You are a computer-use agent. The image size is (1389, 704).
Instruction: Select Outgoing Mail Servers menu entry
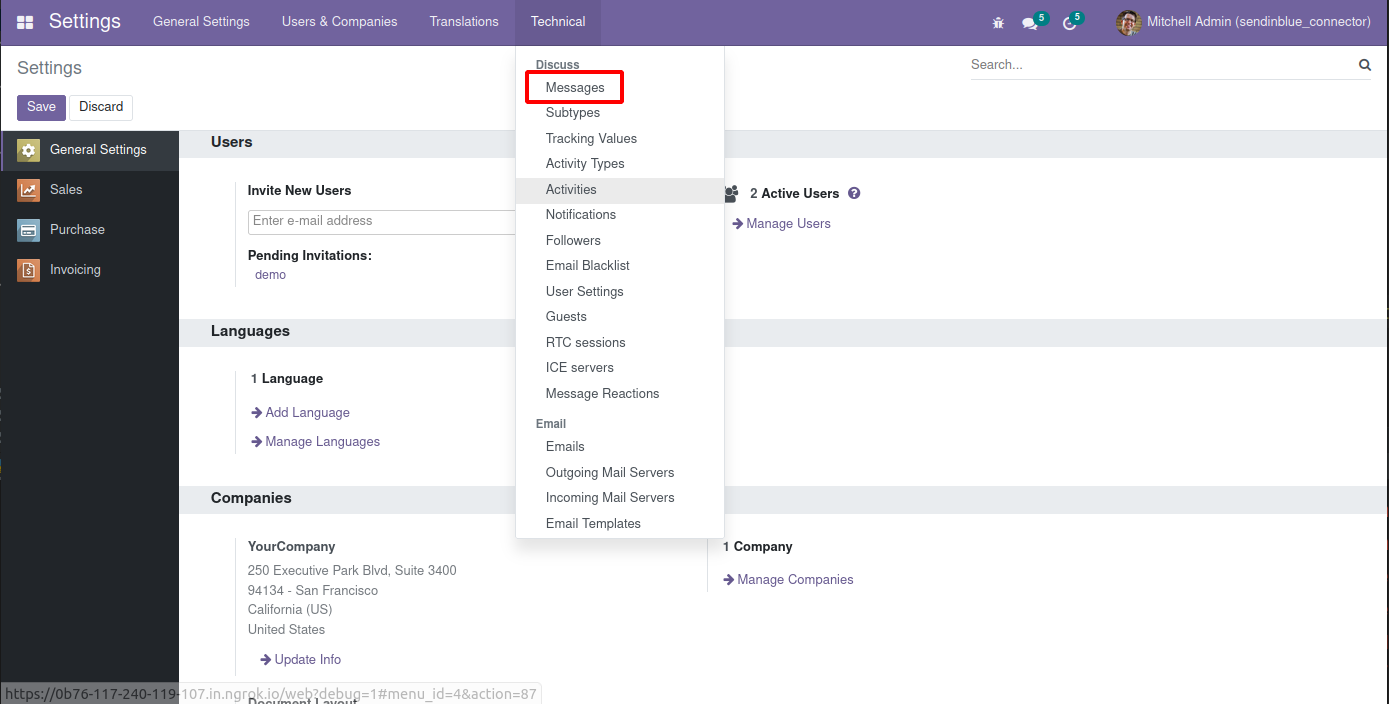(x=610, y=473)
